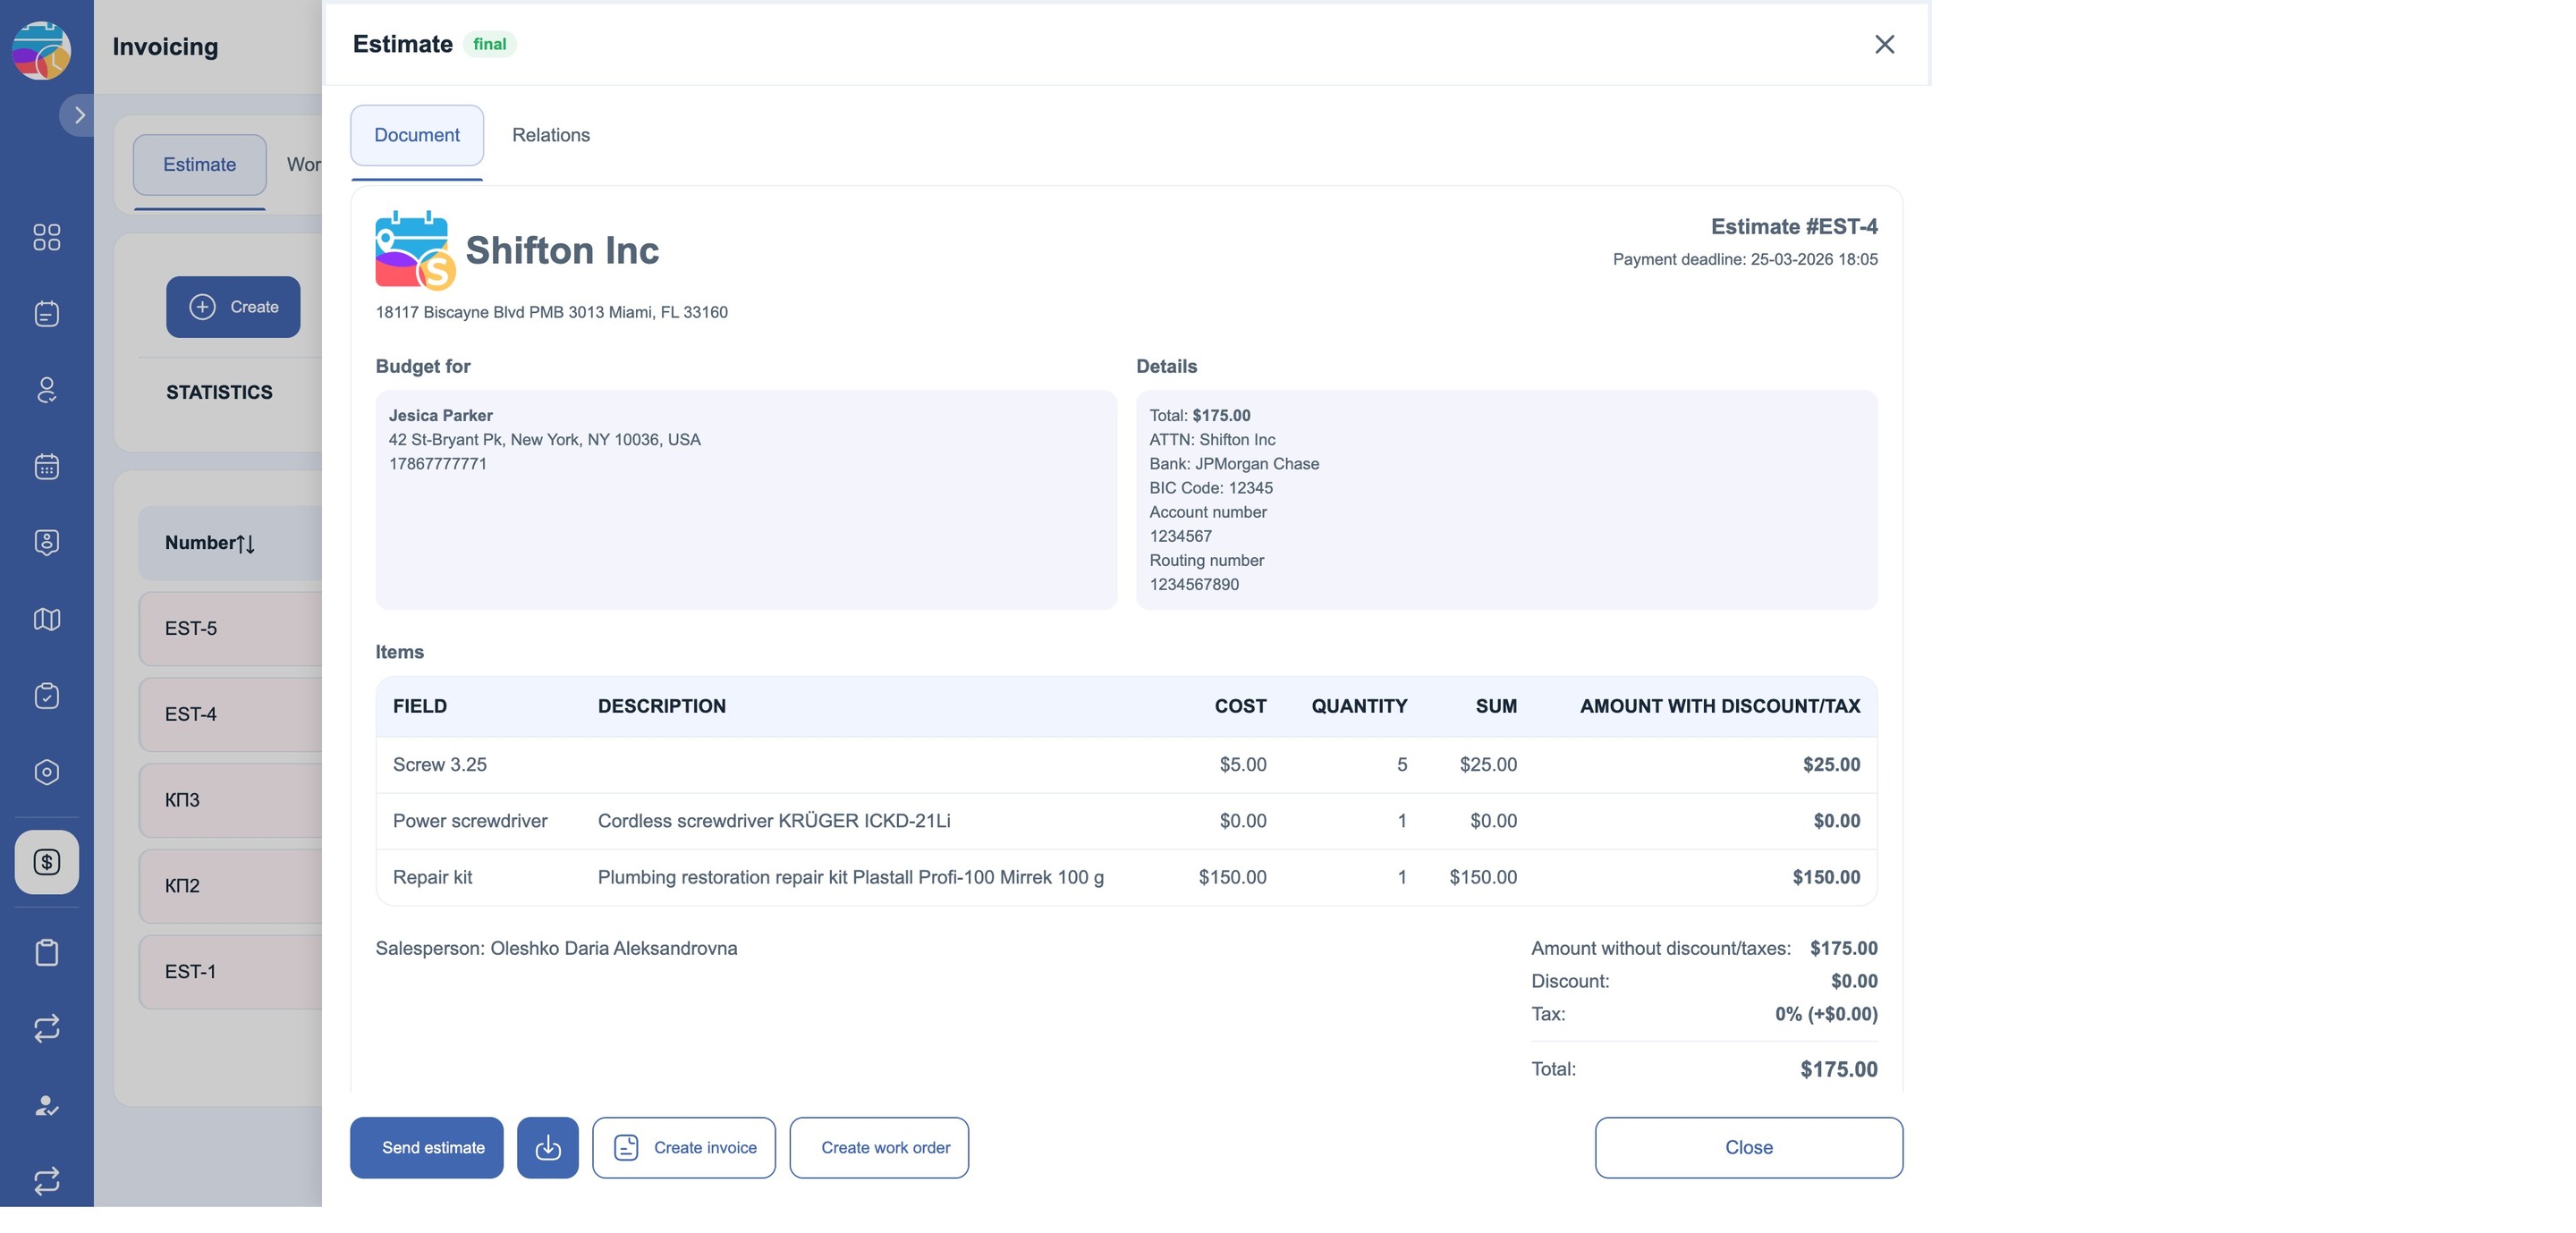Open the EST-4 row in list
The image size is (2576, 1233).
click(231, 715)
